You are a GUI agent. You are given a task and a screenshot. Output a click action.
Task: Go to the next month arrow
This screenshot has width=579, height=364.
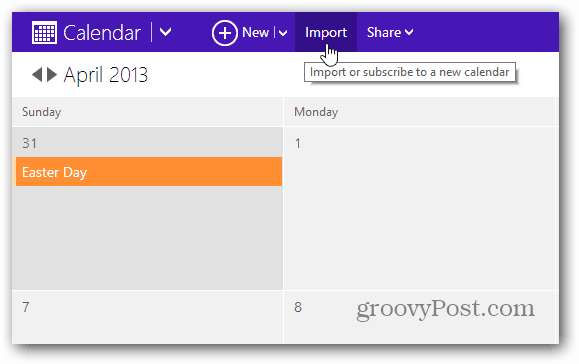coord(52,75)
